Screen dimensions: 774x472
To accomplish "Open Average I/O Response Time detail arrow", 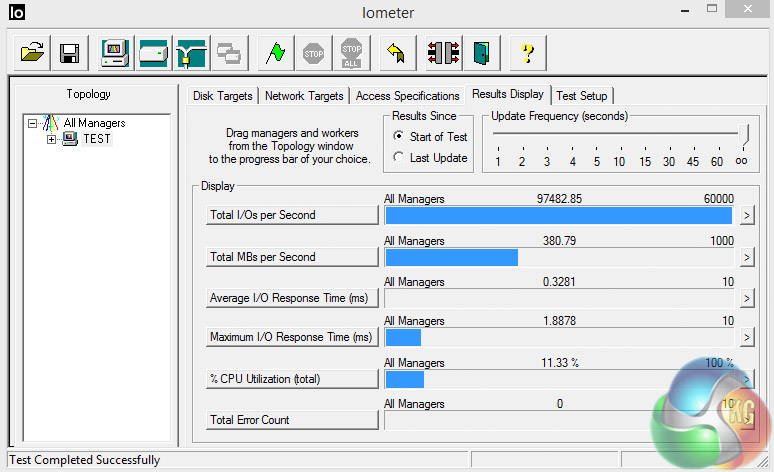I will coord(747,298).
